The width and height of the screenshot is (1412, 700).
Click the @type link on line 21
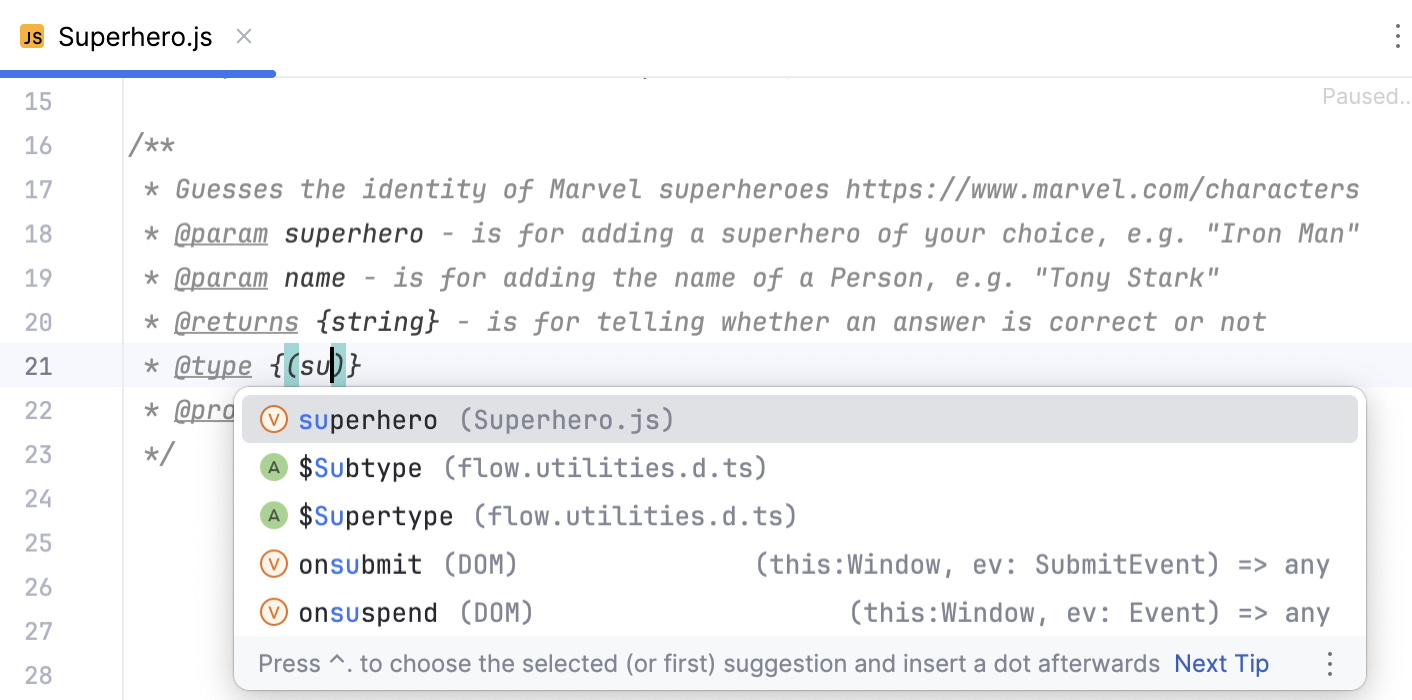(212, 366)
